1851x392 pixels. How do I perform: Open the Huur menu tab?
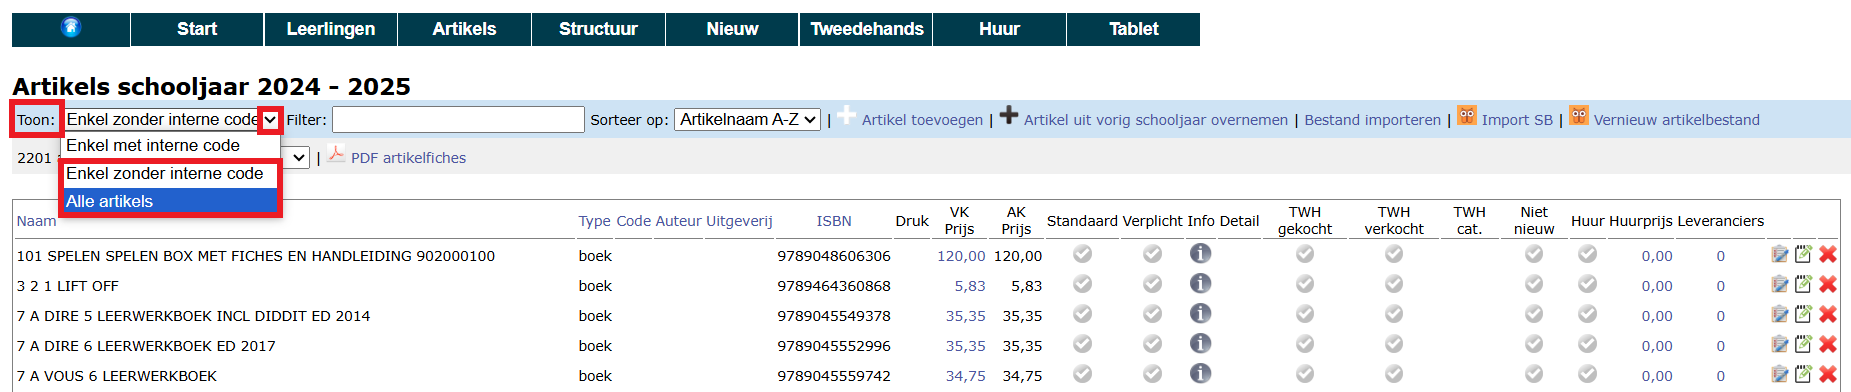(1000, 29)
